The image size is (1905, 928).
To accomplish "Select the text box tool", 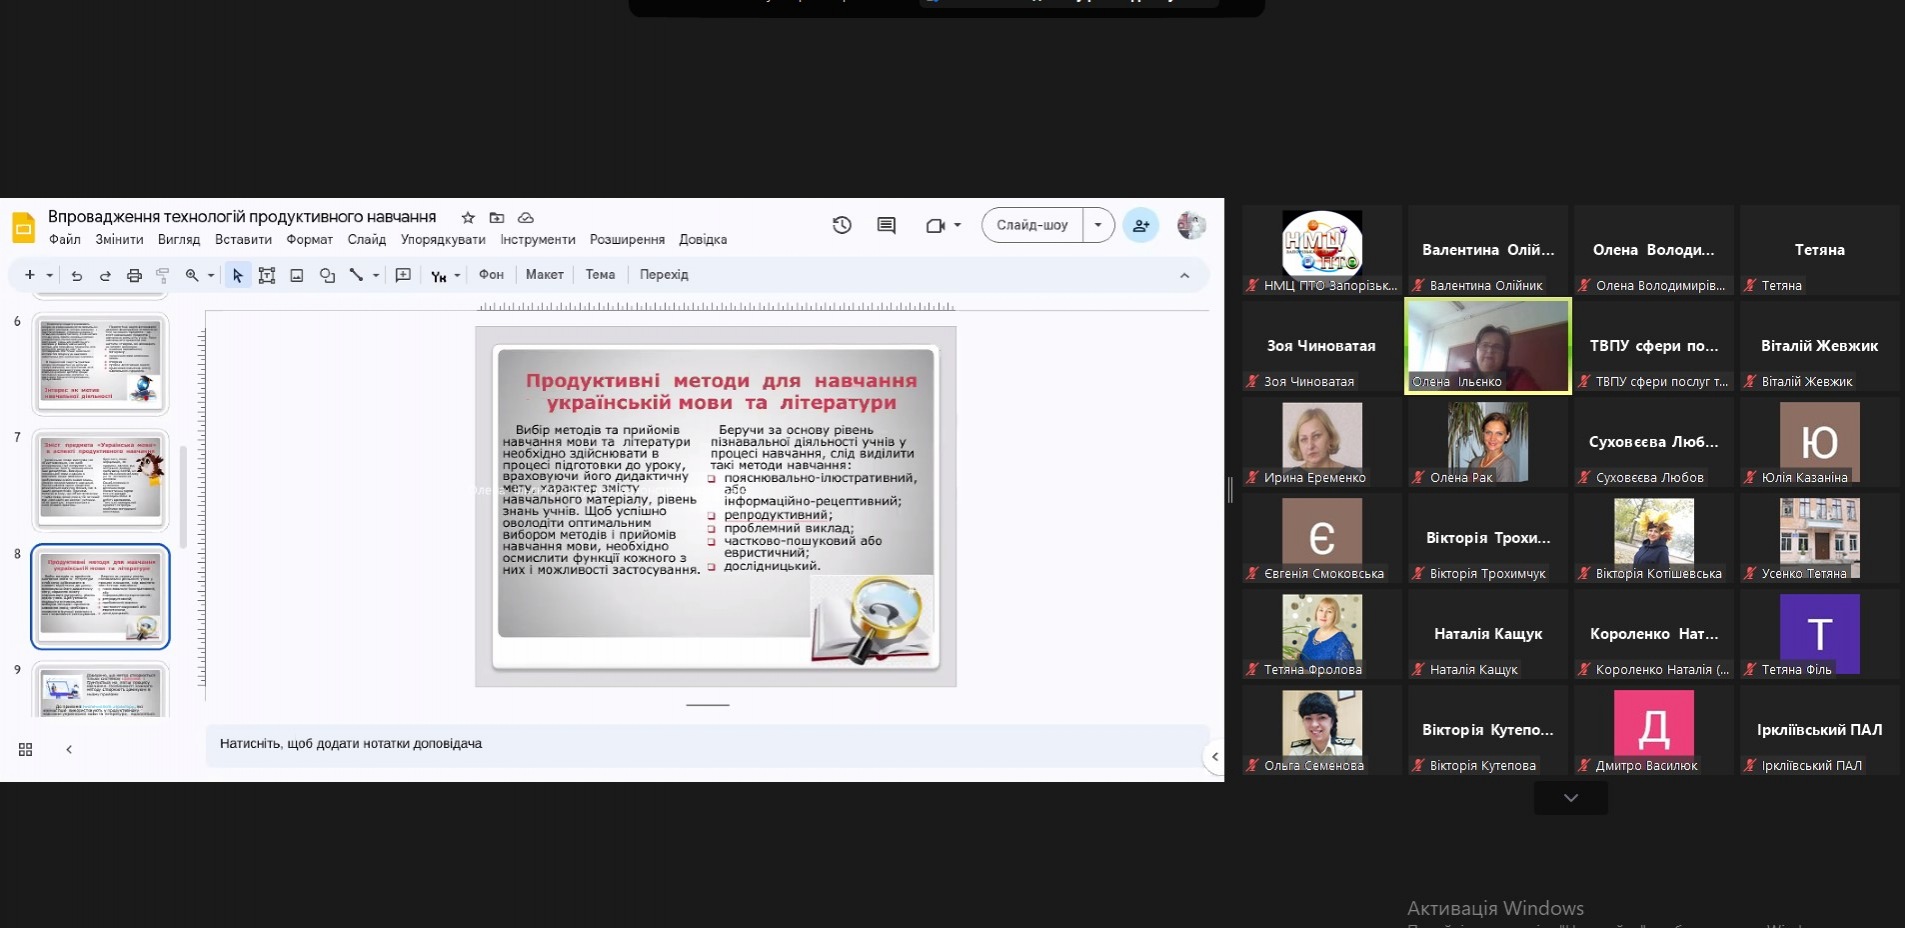I will click(x=267, y=276).
